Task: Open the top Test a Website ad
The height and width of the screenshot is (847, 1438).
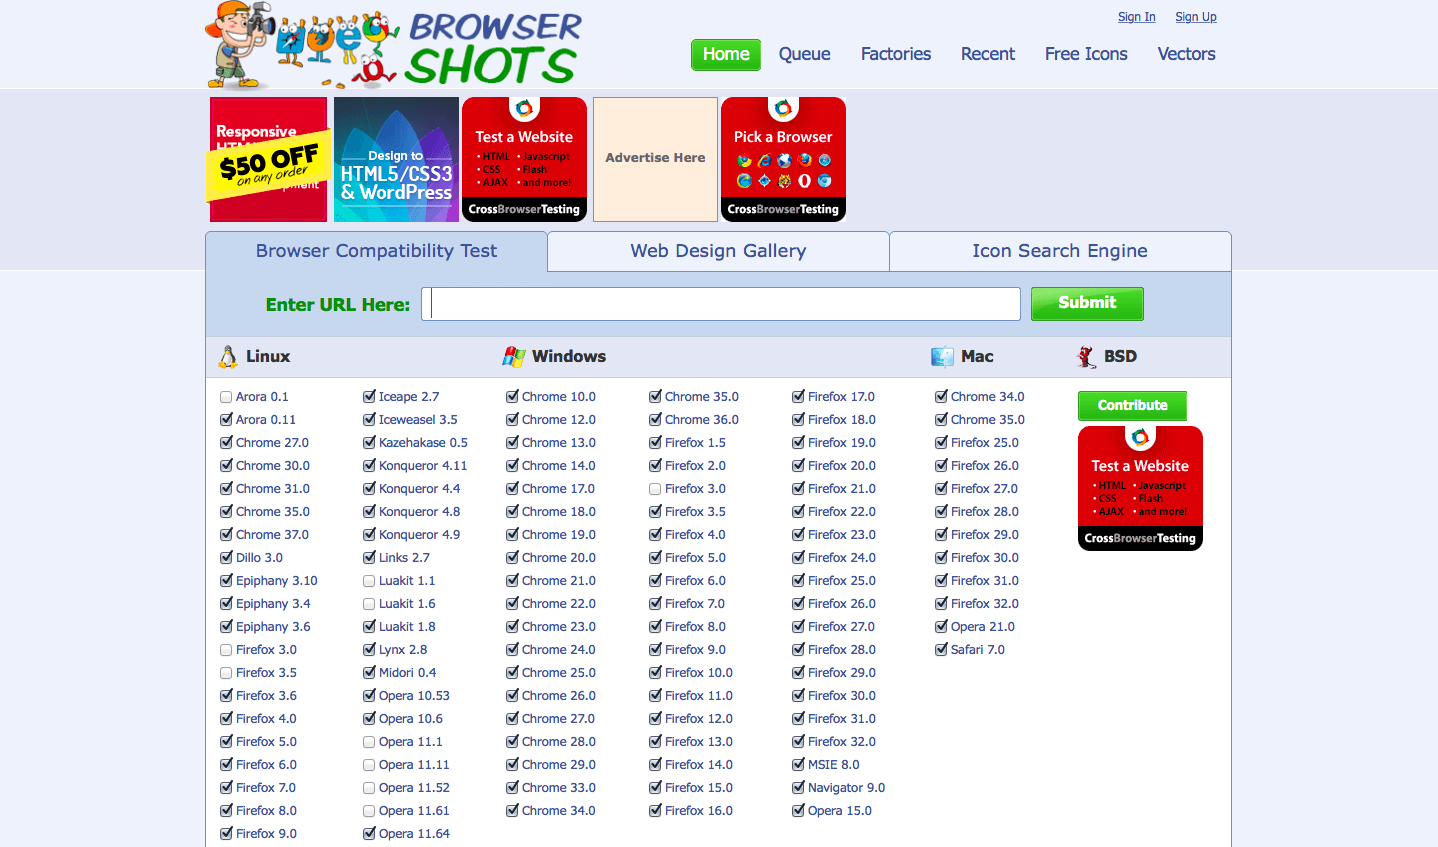Action: coord(524,159)
